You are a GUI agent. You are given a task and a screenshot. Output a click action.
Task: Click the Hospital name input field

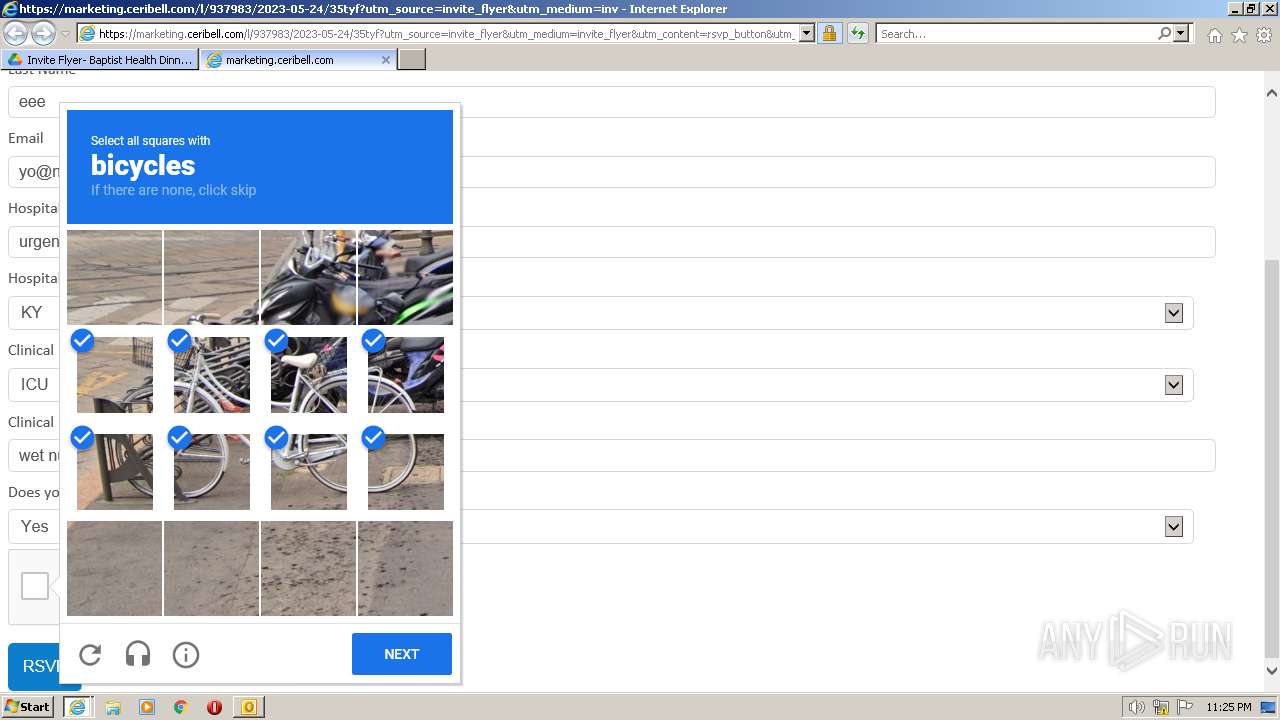click(612, 242)
